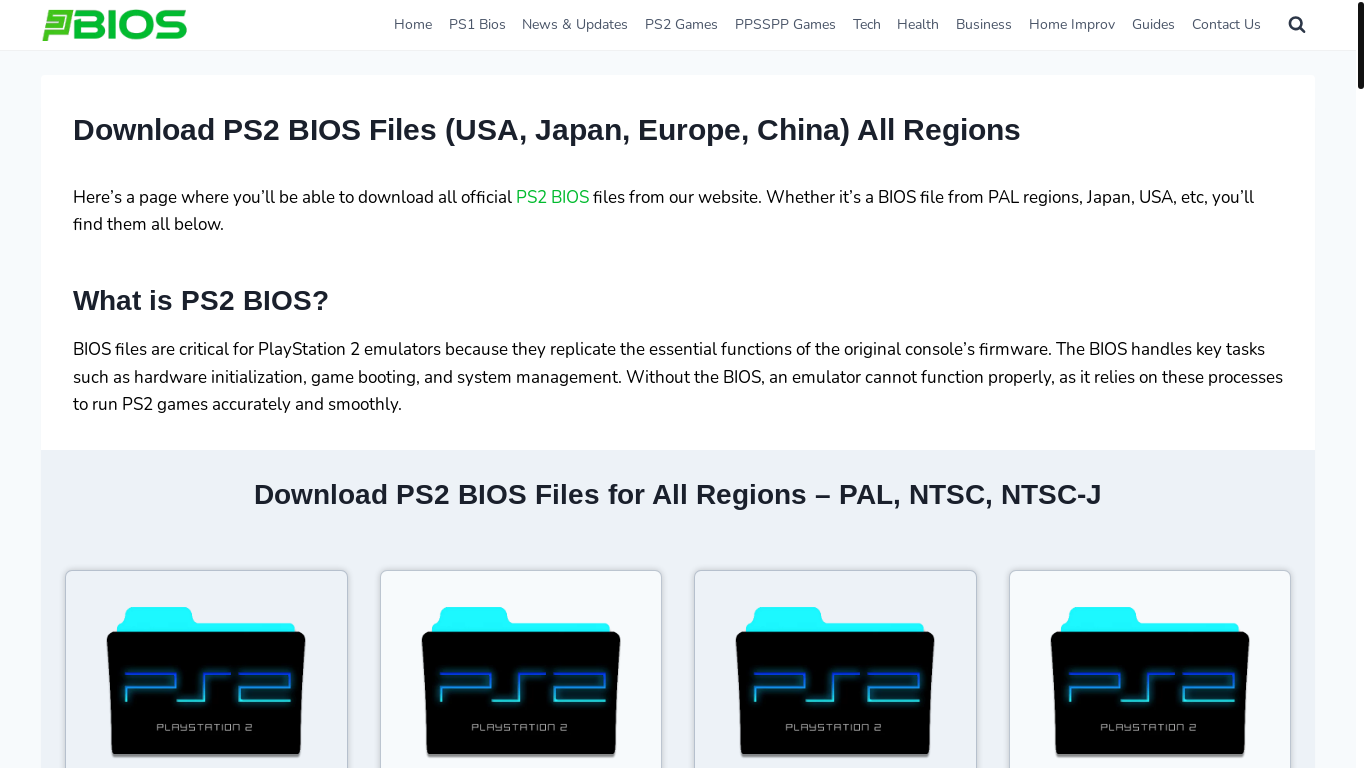Click the second PlayStation 2 folder thumbnail

(521, 681)
